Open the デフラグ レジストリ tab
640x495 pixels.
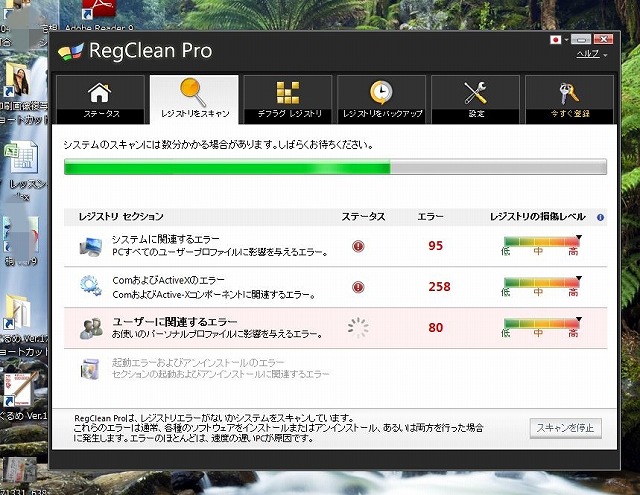(288, 99)
